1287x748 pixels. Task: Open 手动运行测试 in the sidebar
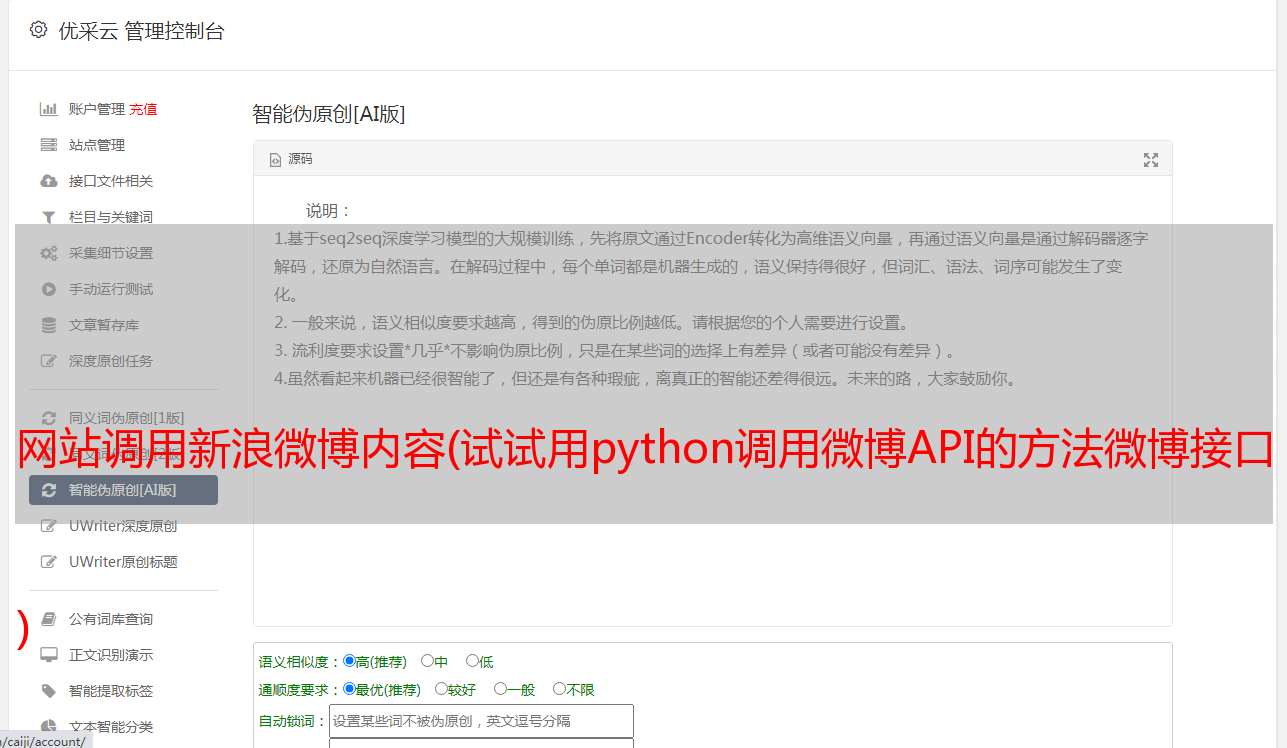pos(111,289)
